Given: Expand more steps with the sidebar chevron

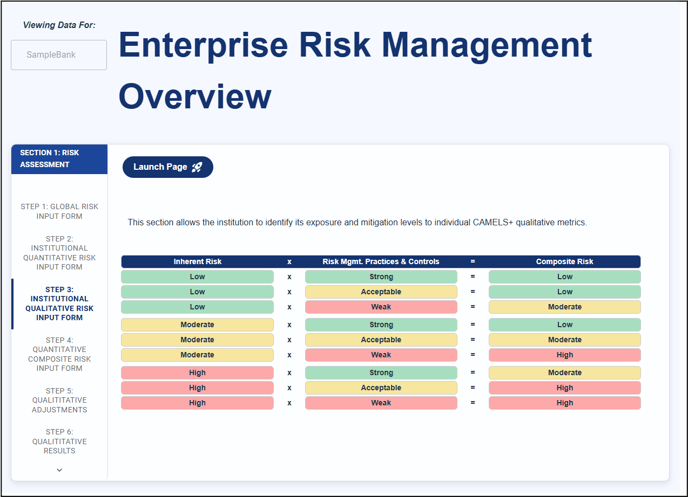Looking at the screenshot, I should pos(59,470).
